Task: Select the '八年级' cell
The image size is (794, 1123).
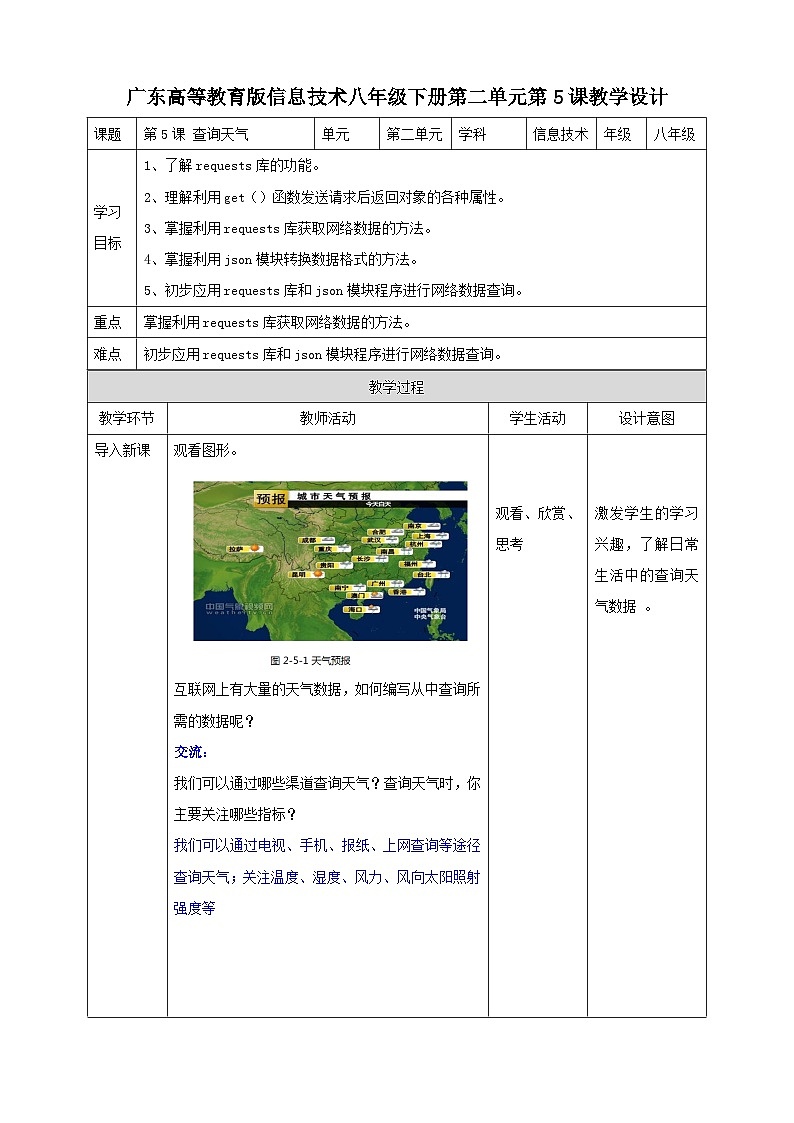Action: pyautogui.click(x=674, y=134)
